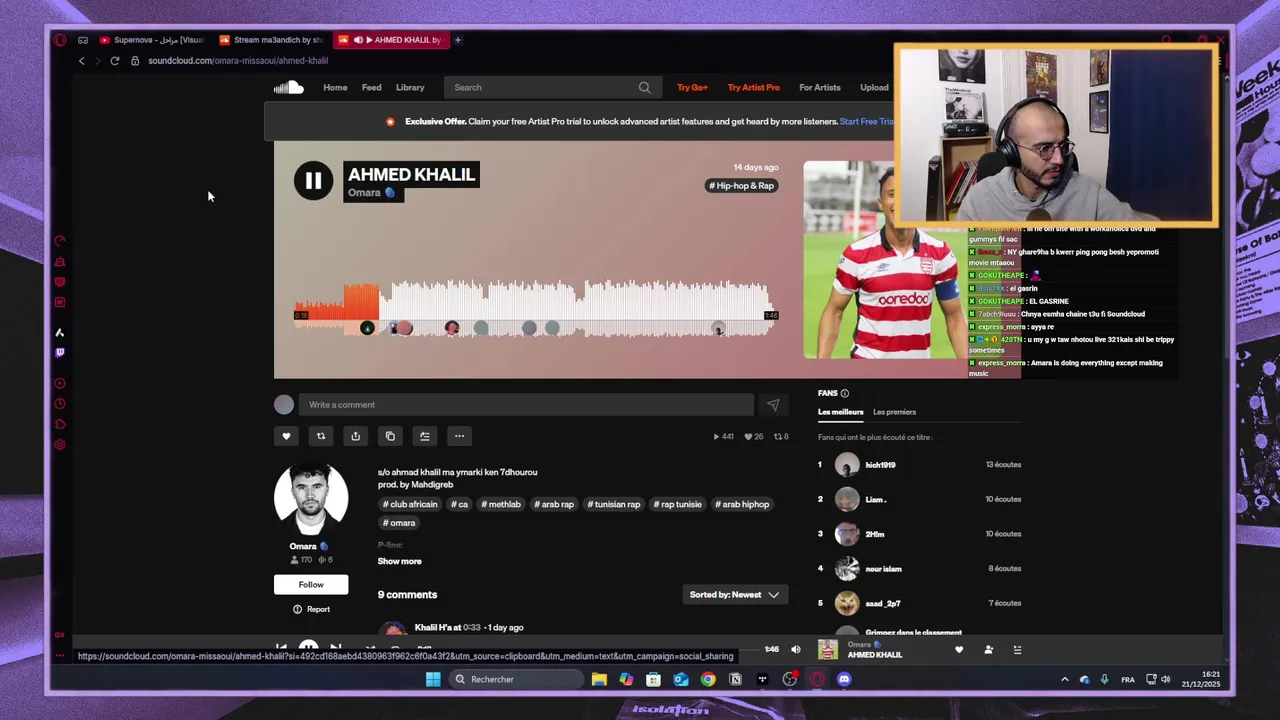Click the Omara artist name in the header
Viewport: 1280px width, 720px height.
[364, 193]
